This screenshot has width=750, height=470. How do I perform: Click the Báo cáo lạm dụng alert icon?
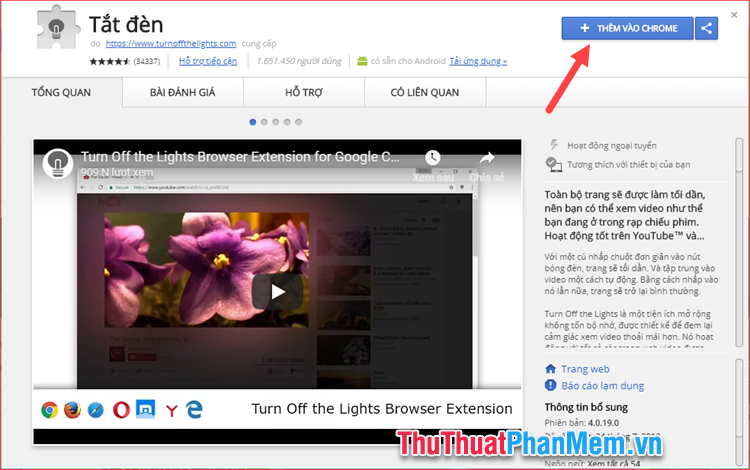(x=551, y=385)
